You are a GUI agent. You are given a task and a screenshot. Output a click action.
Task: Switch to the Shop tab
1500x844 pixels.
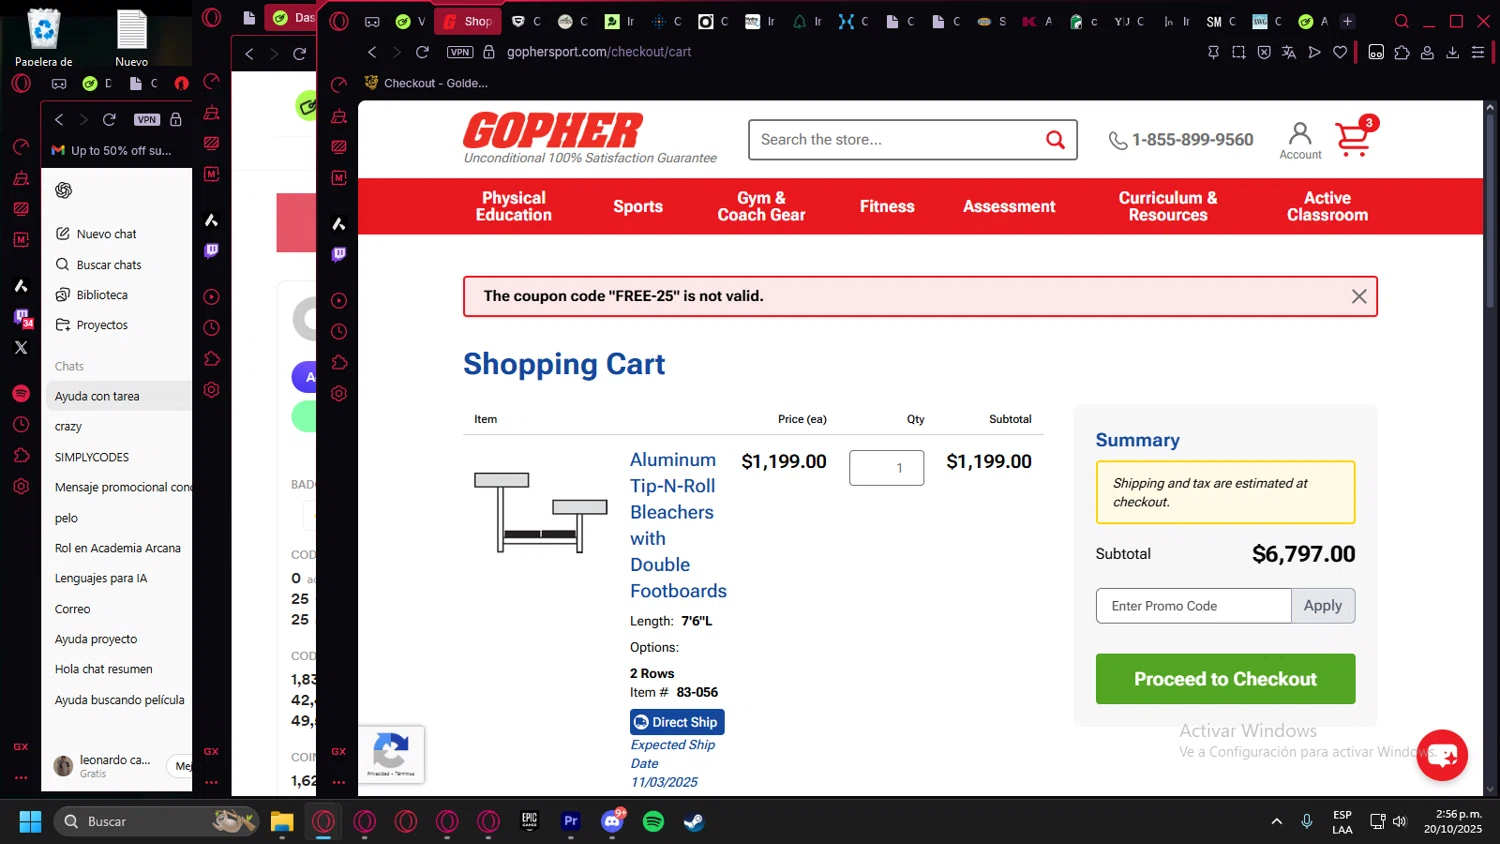[x=468, y=21]
